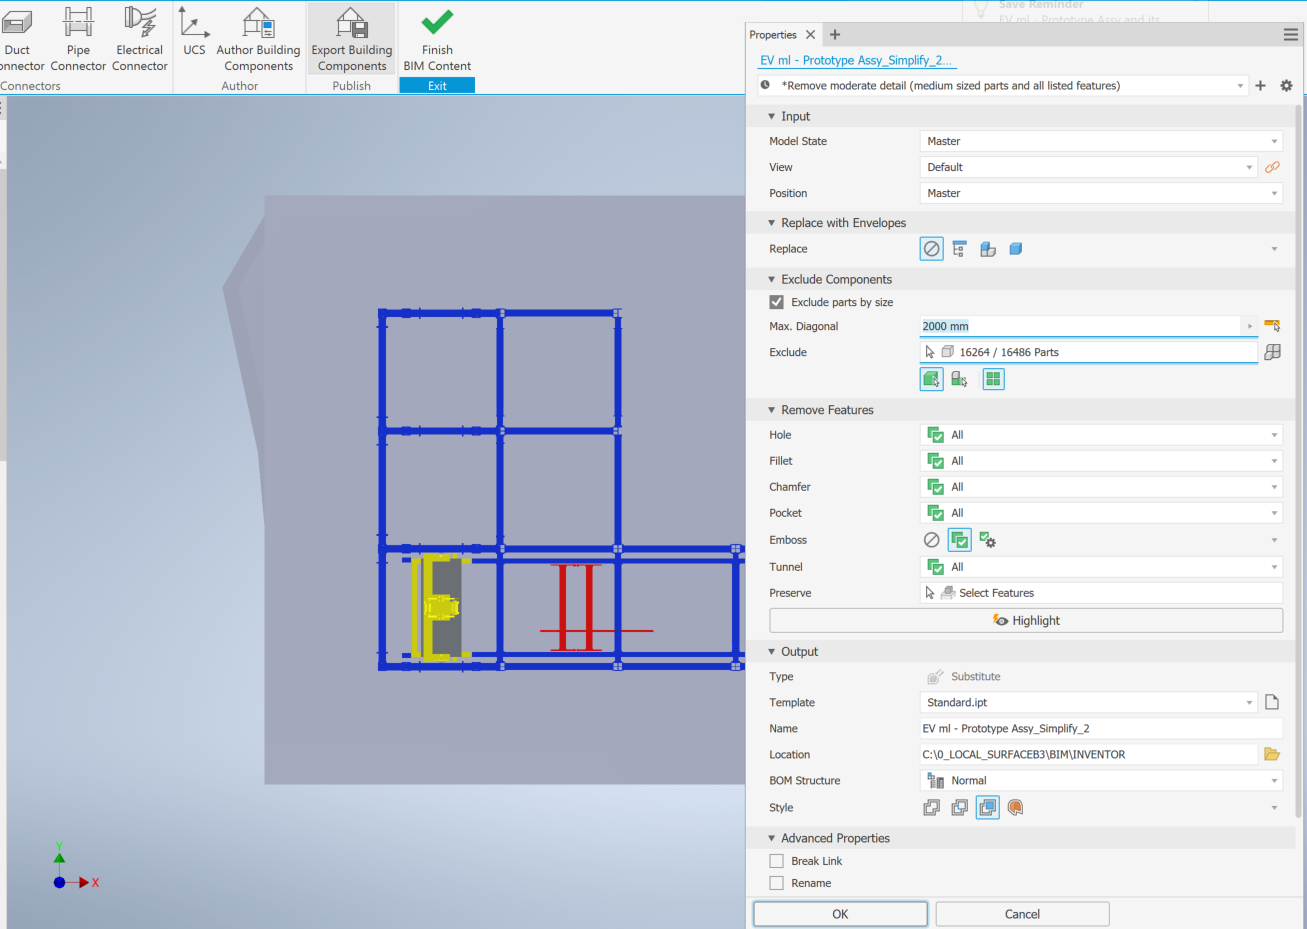The height and width of the screenshot is (929, 1307).
Task: Open the folder browser for Location
Action: tap(1271, 754)
